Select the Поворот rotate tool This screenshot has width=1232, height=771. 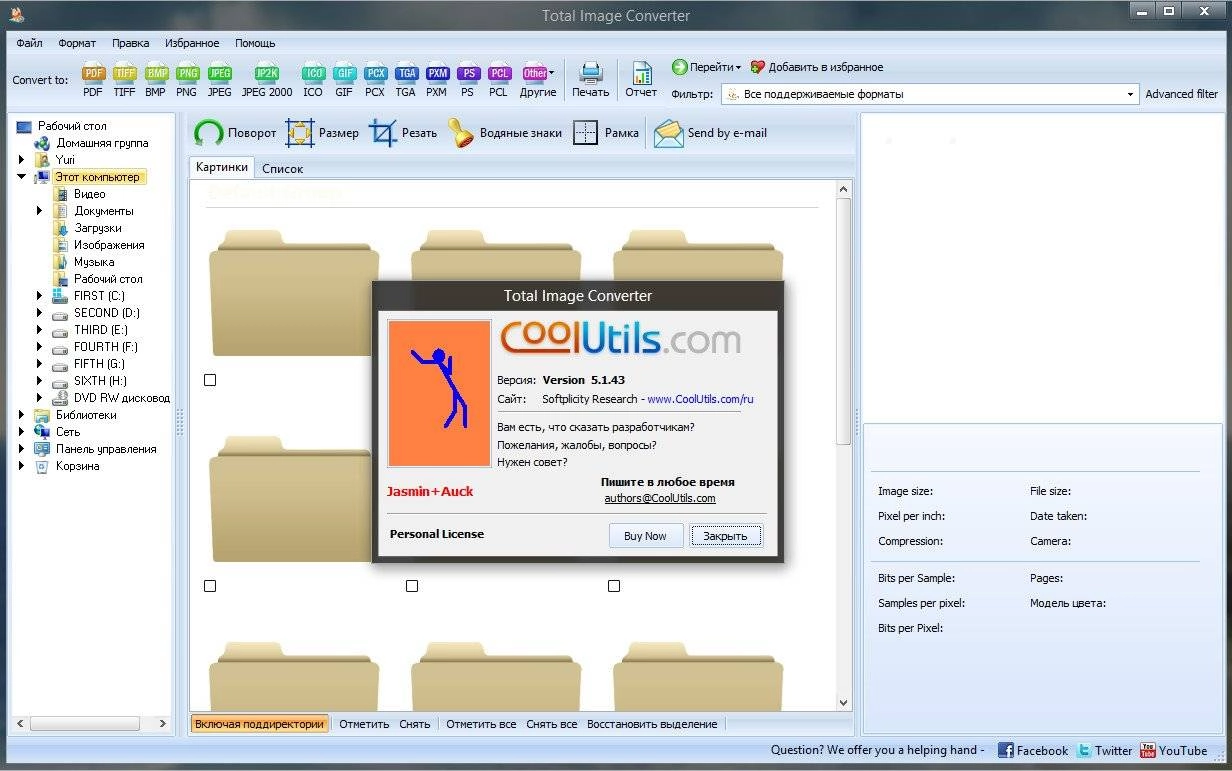[235, 133]
